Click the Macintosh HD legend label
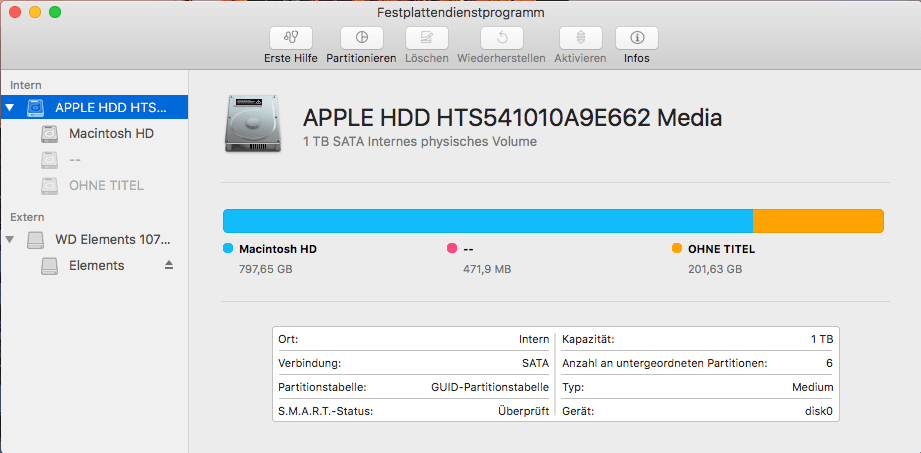 click(x=278, y=249)
